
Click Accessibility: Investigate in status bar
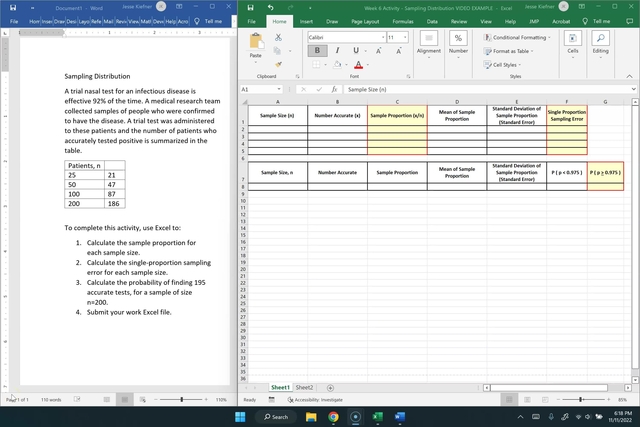coord(315,400)
